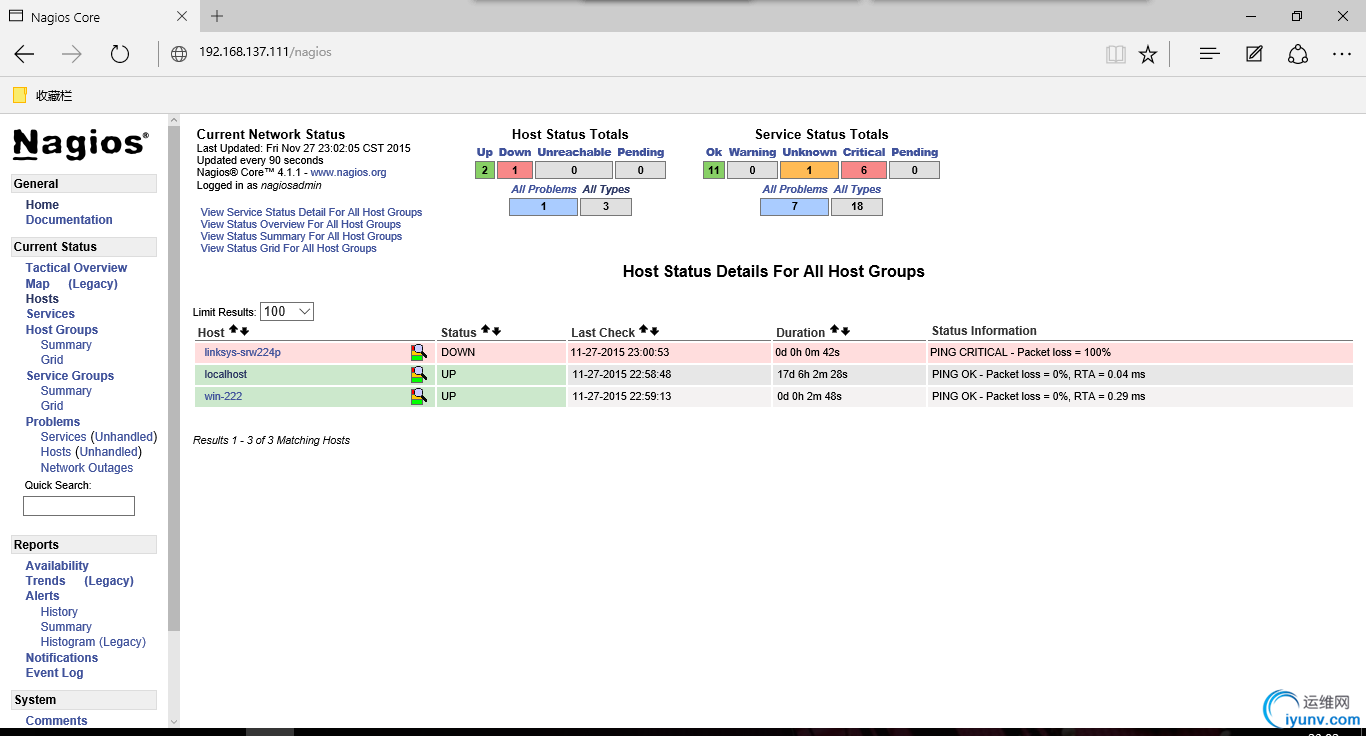This screenshot has height=736, width=1366.
Task: Open Comments under System
Action: 57,721
